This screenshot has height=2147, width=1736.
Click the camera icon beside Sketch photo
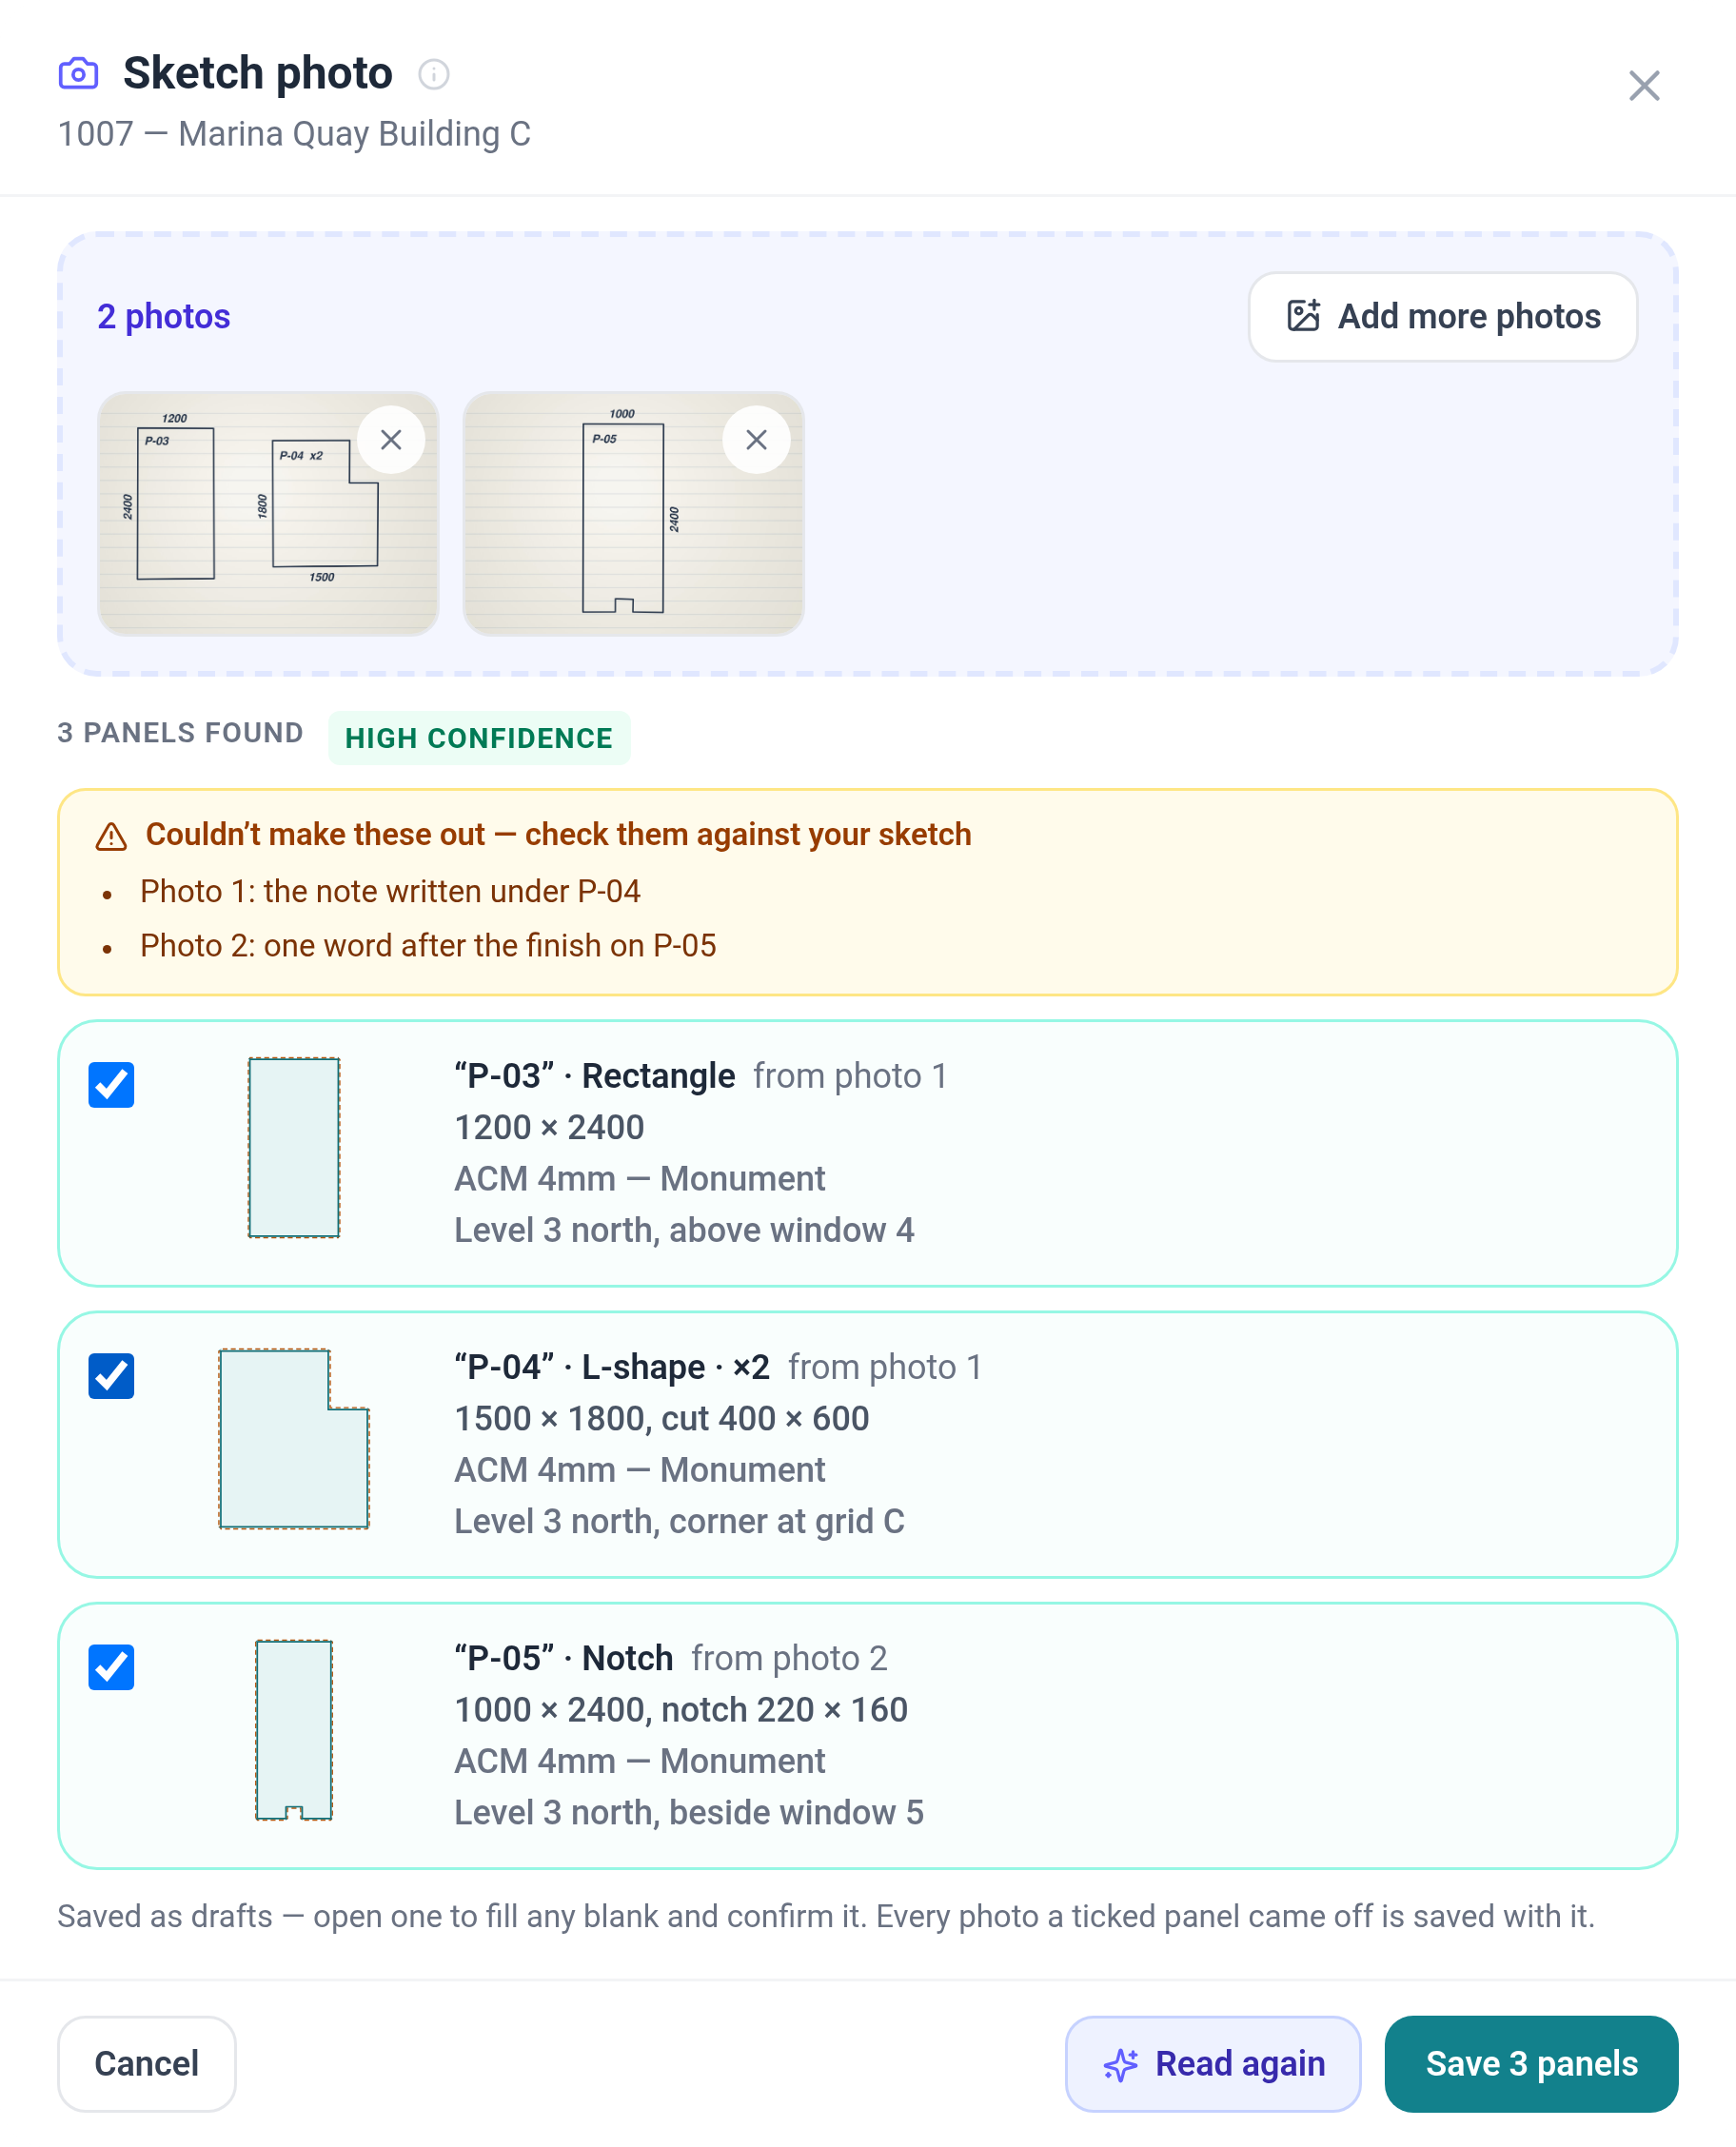[x=78, y=73]
